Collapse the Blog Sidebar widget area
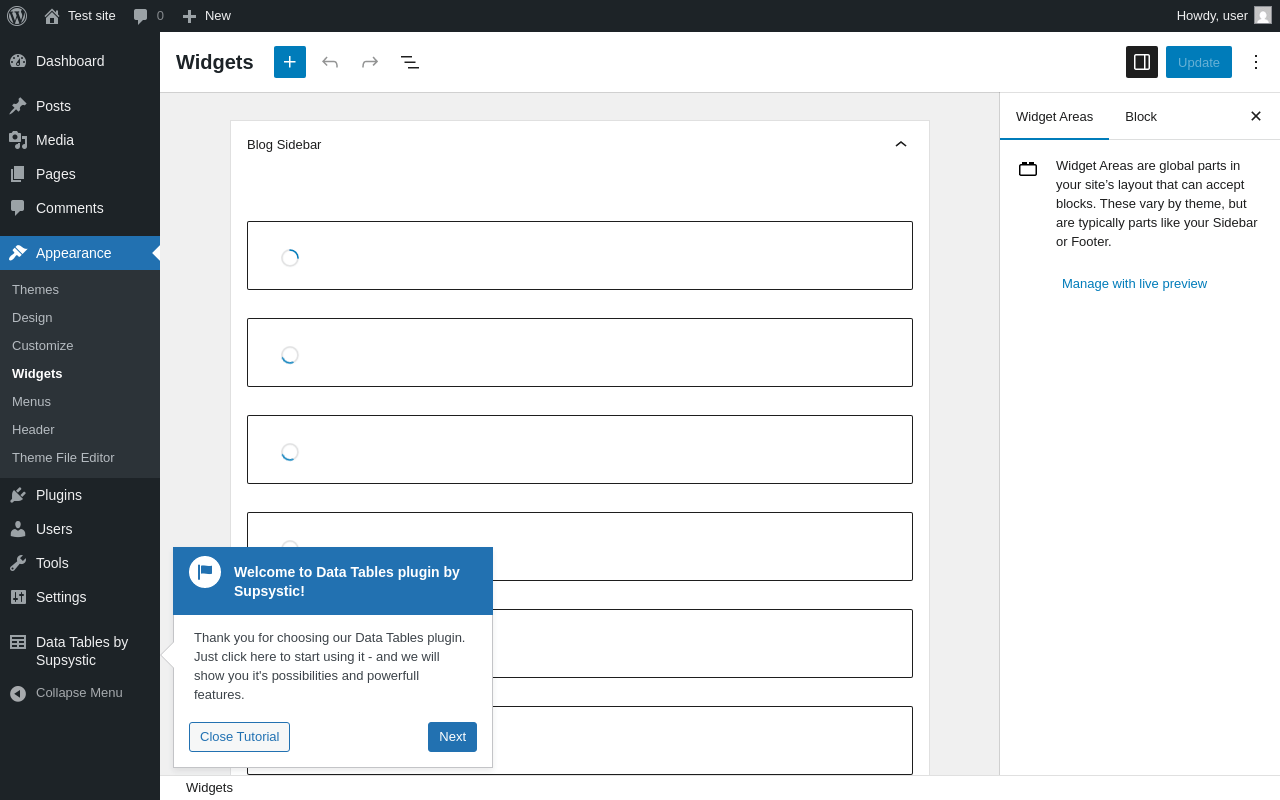The image size is (1280, 800). [x=901, y=144]
